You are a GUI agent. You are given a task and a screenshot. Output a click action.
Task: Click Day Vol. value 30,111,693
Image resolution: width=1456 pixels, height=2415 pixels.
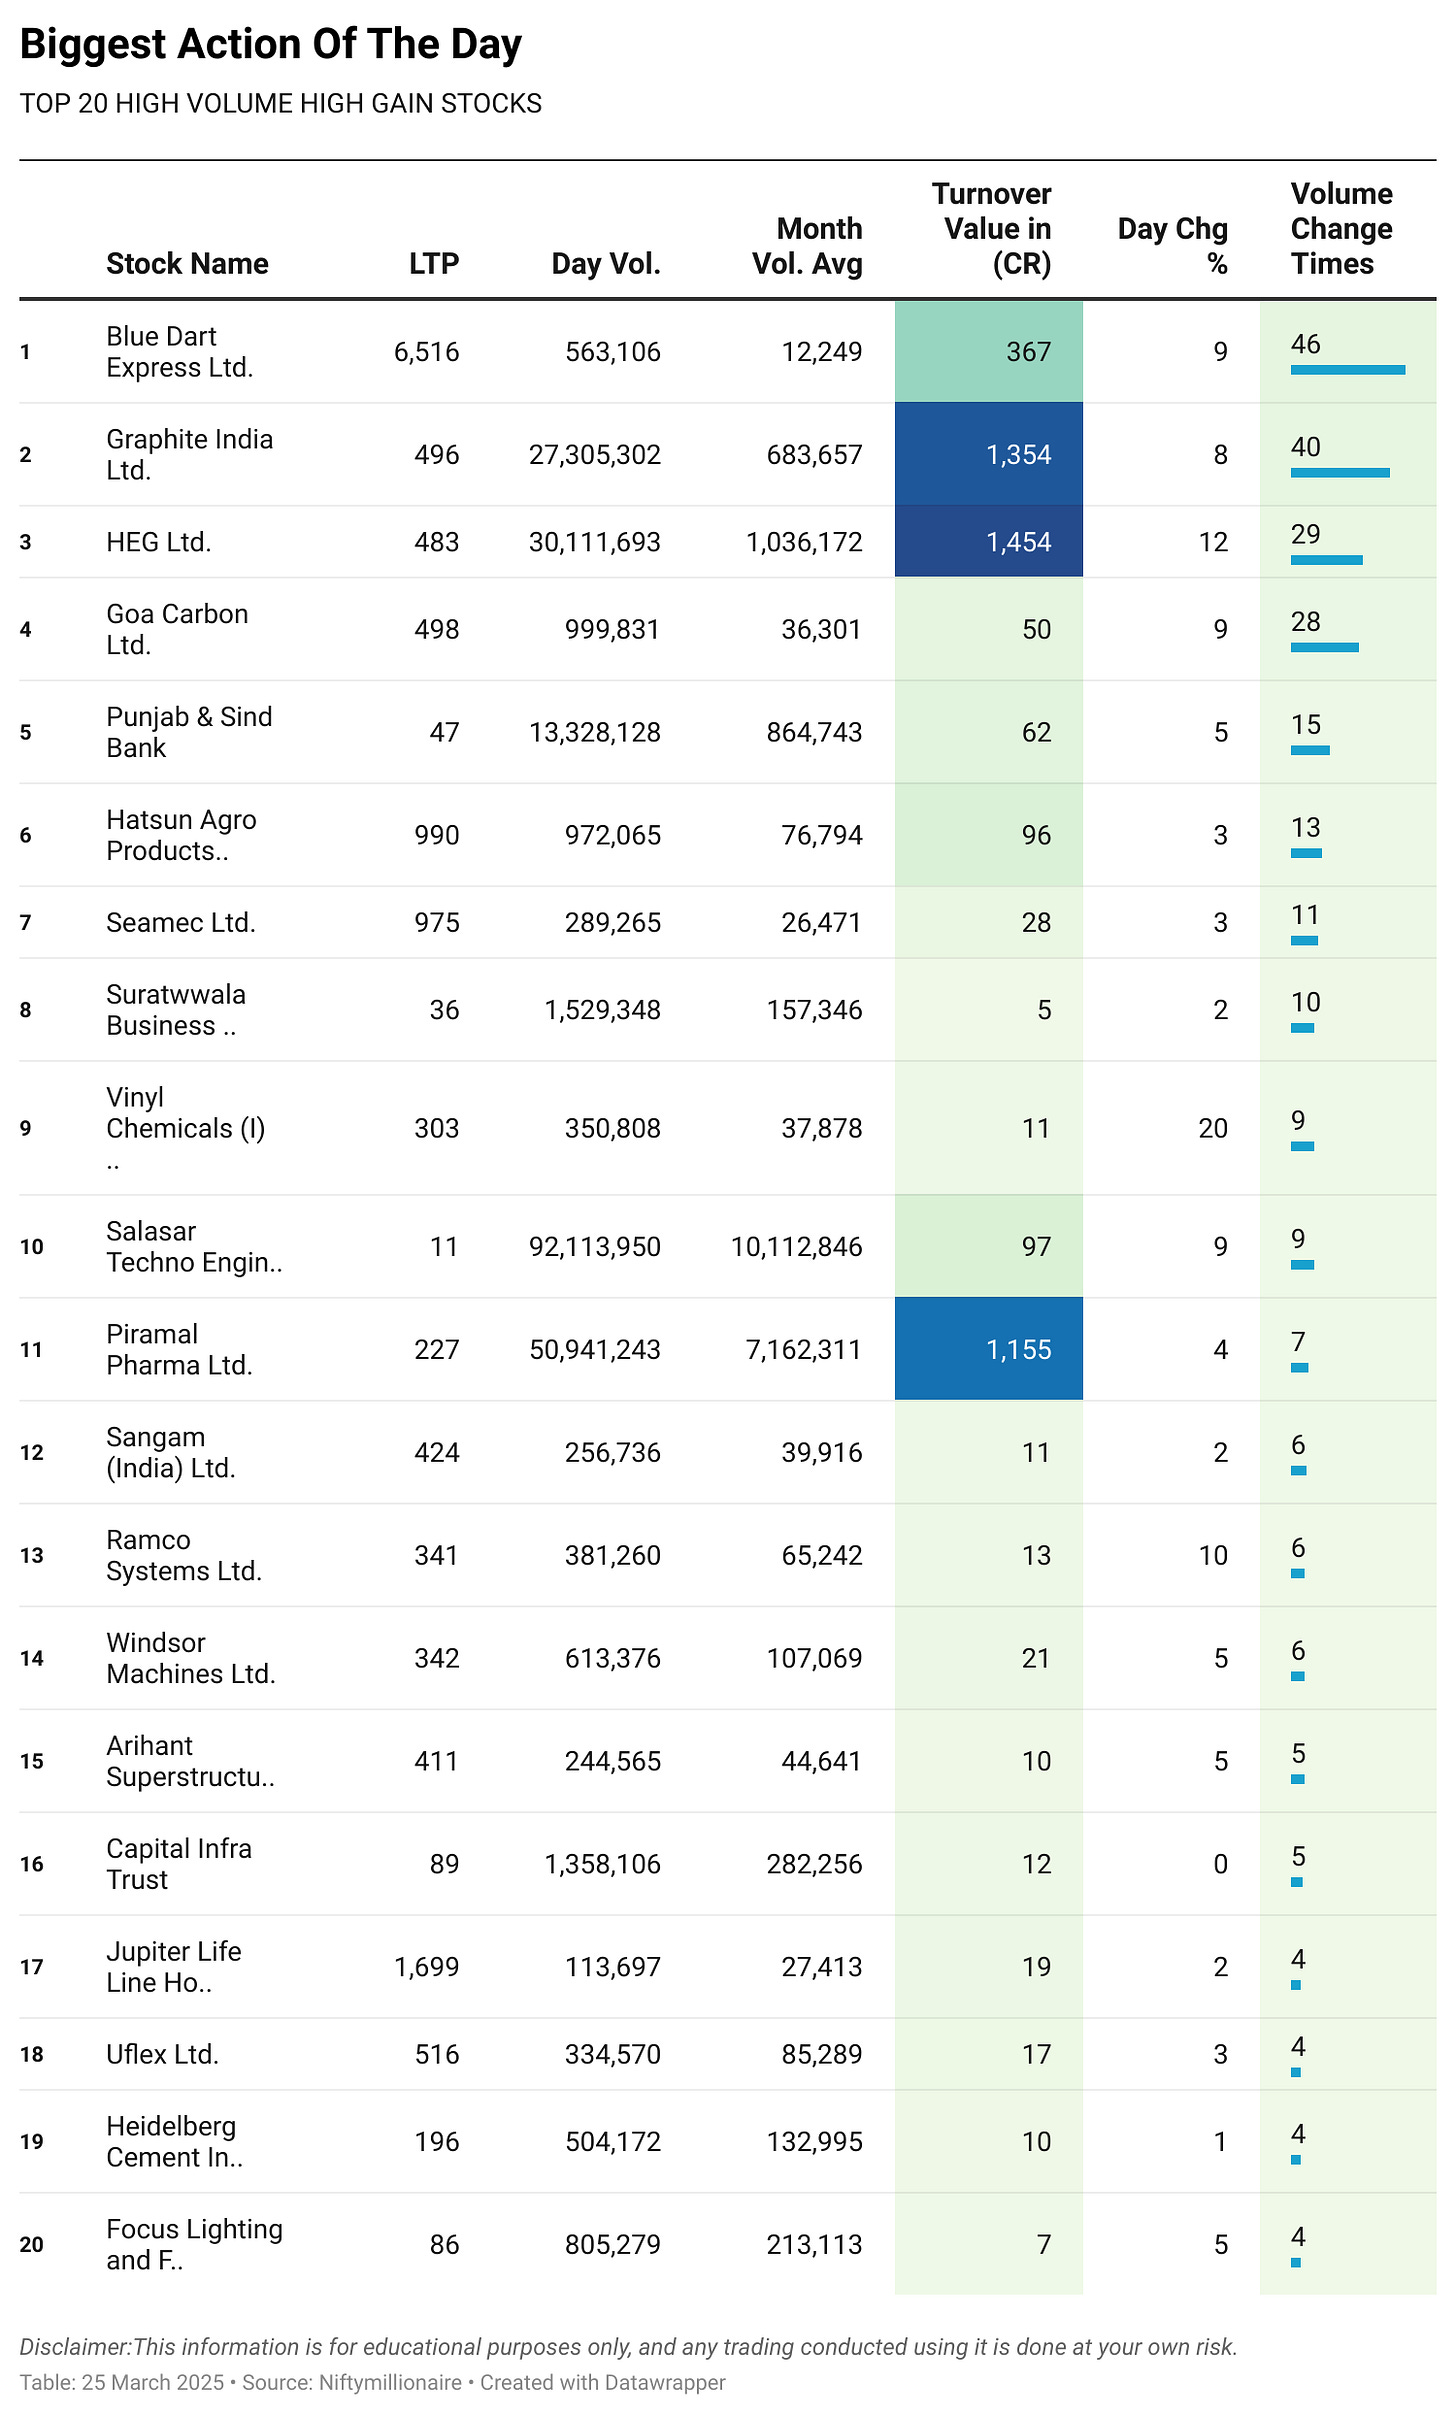595,542
